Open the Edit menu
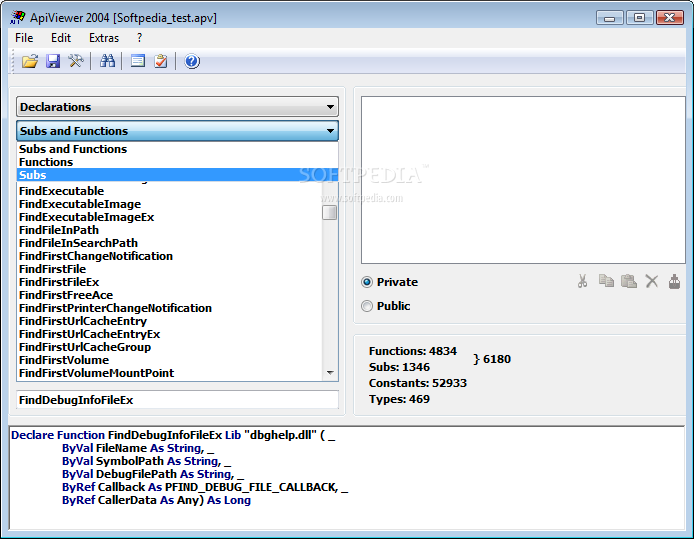Screen dimensions: 694x539 [x=61, y=38]
